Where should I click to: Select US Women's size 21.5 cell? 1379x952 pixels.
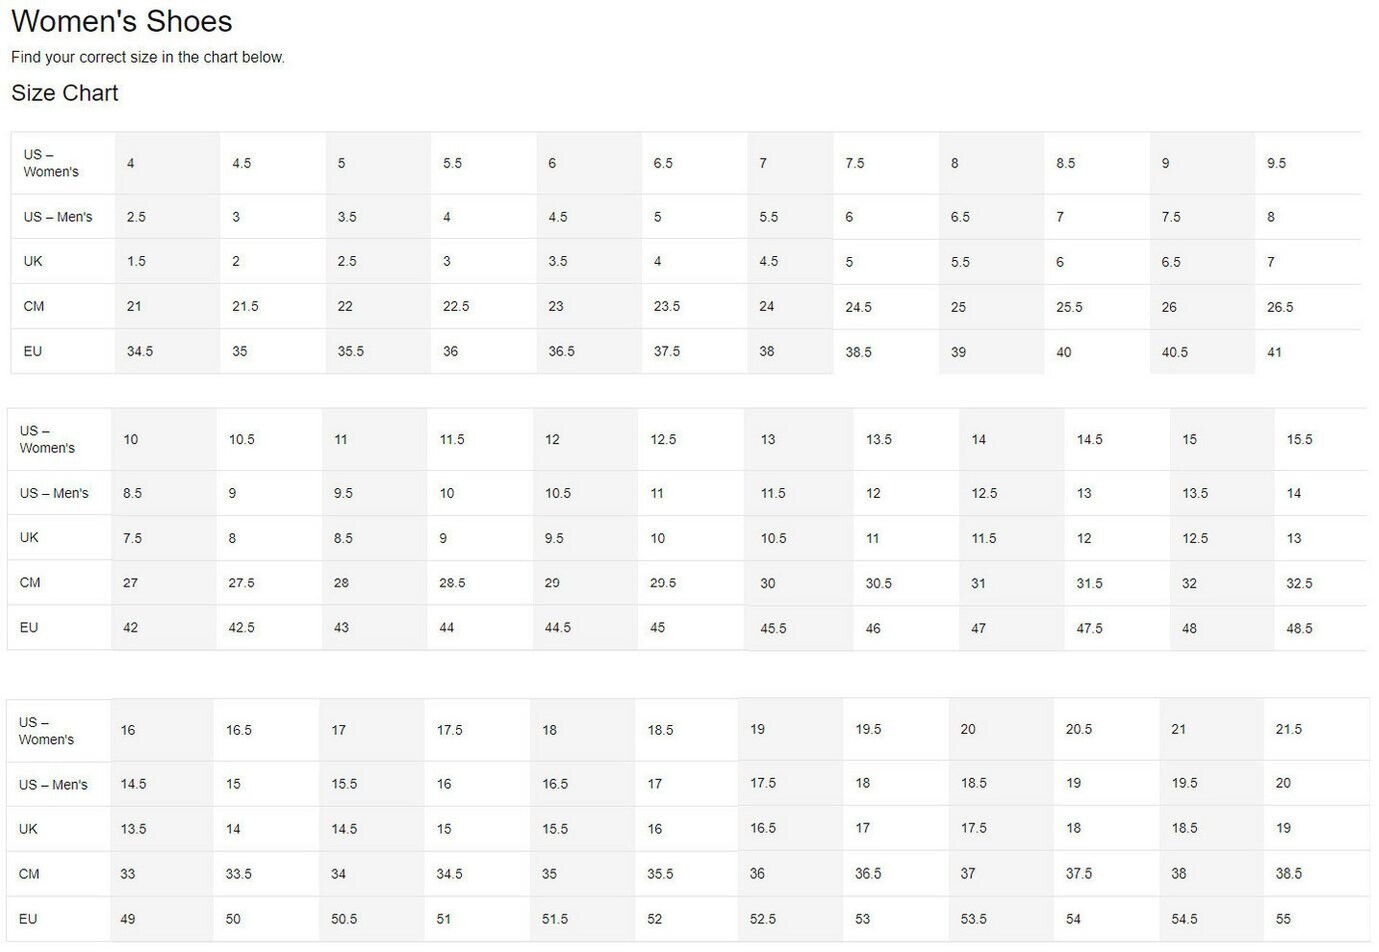tap(1289, 729)
